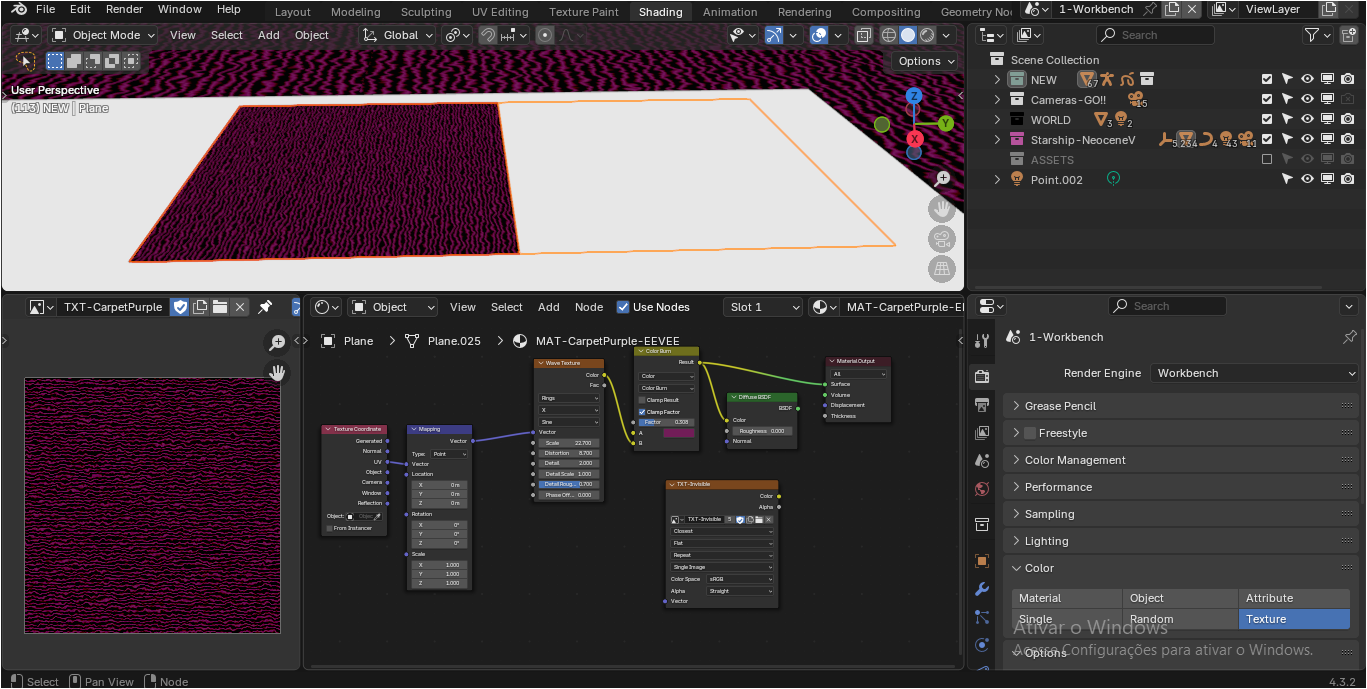Select the solid viewport shading mode
This screenshot has width=1367, height=689.
[908, 35]
